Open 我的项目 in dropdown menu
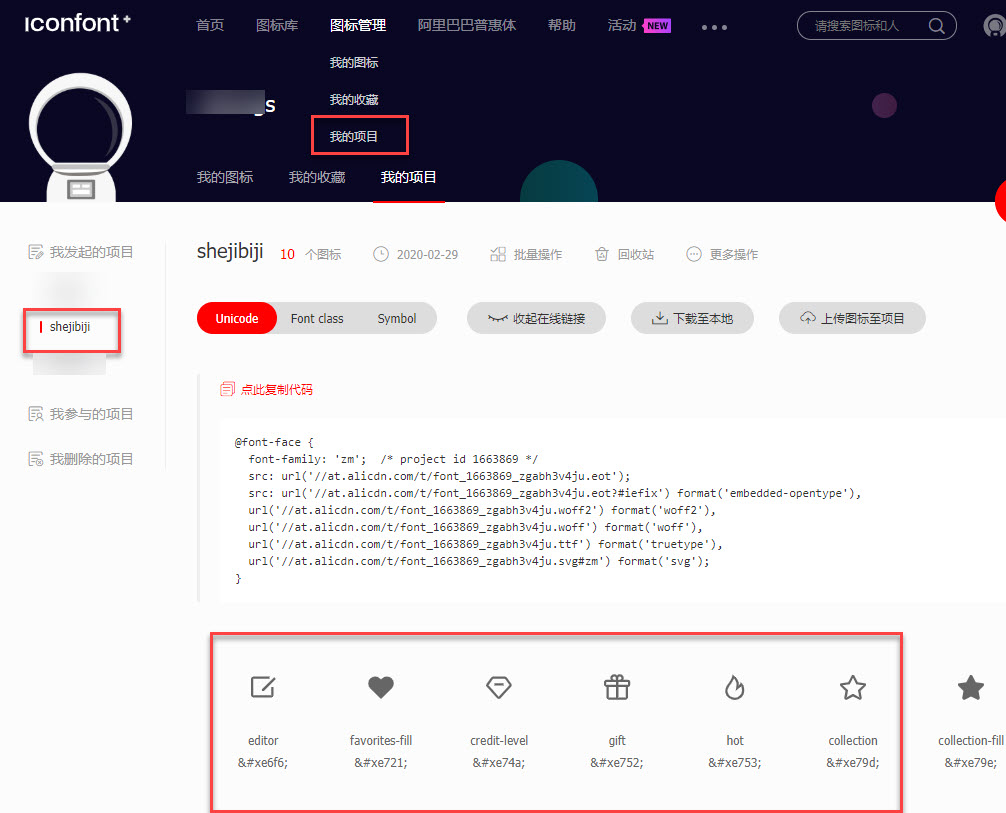This screenshot has width=1006, height=813. 354,136
